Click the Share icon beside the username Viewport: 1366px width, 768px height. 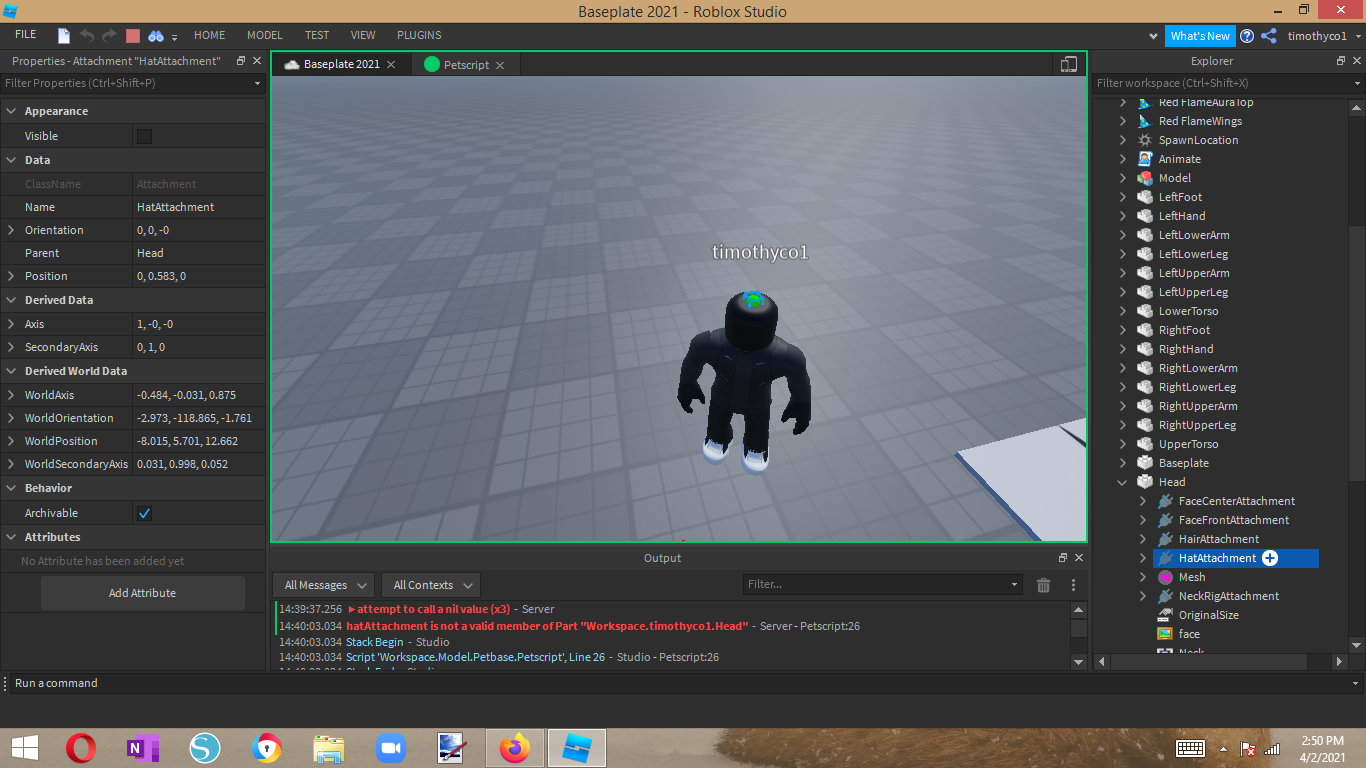[x=1269, y=36]
